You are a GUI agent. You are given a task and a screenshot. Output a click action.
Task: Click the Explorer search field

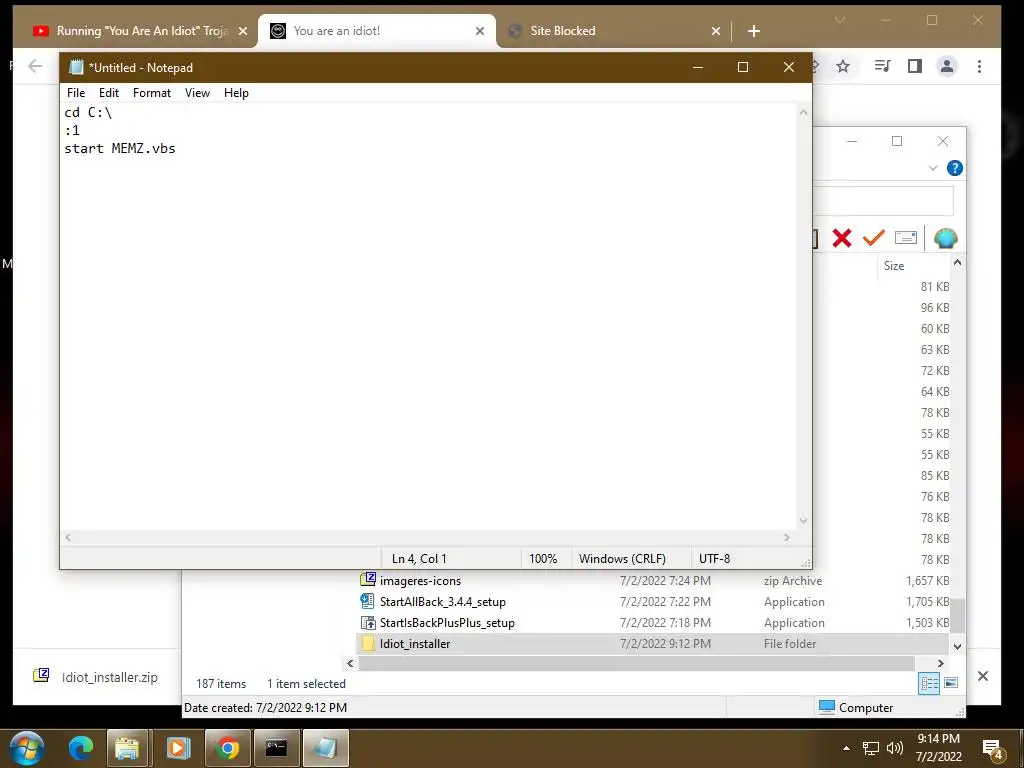tap(882, 201)
